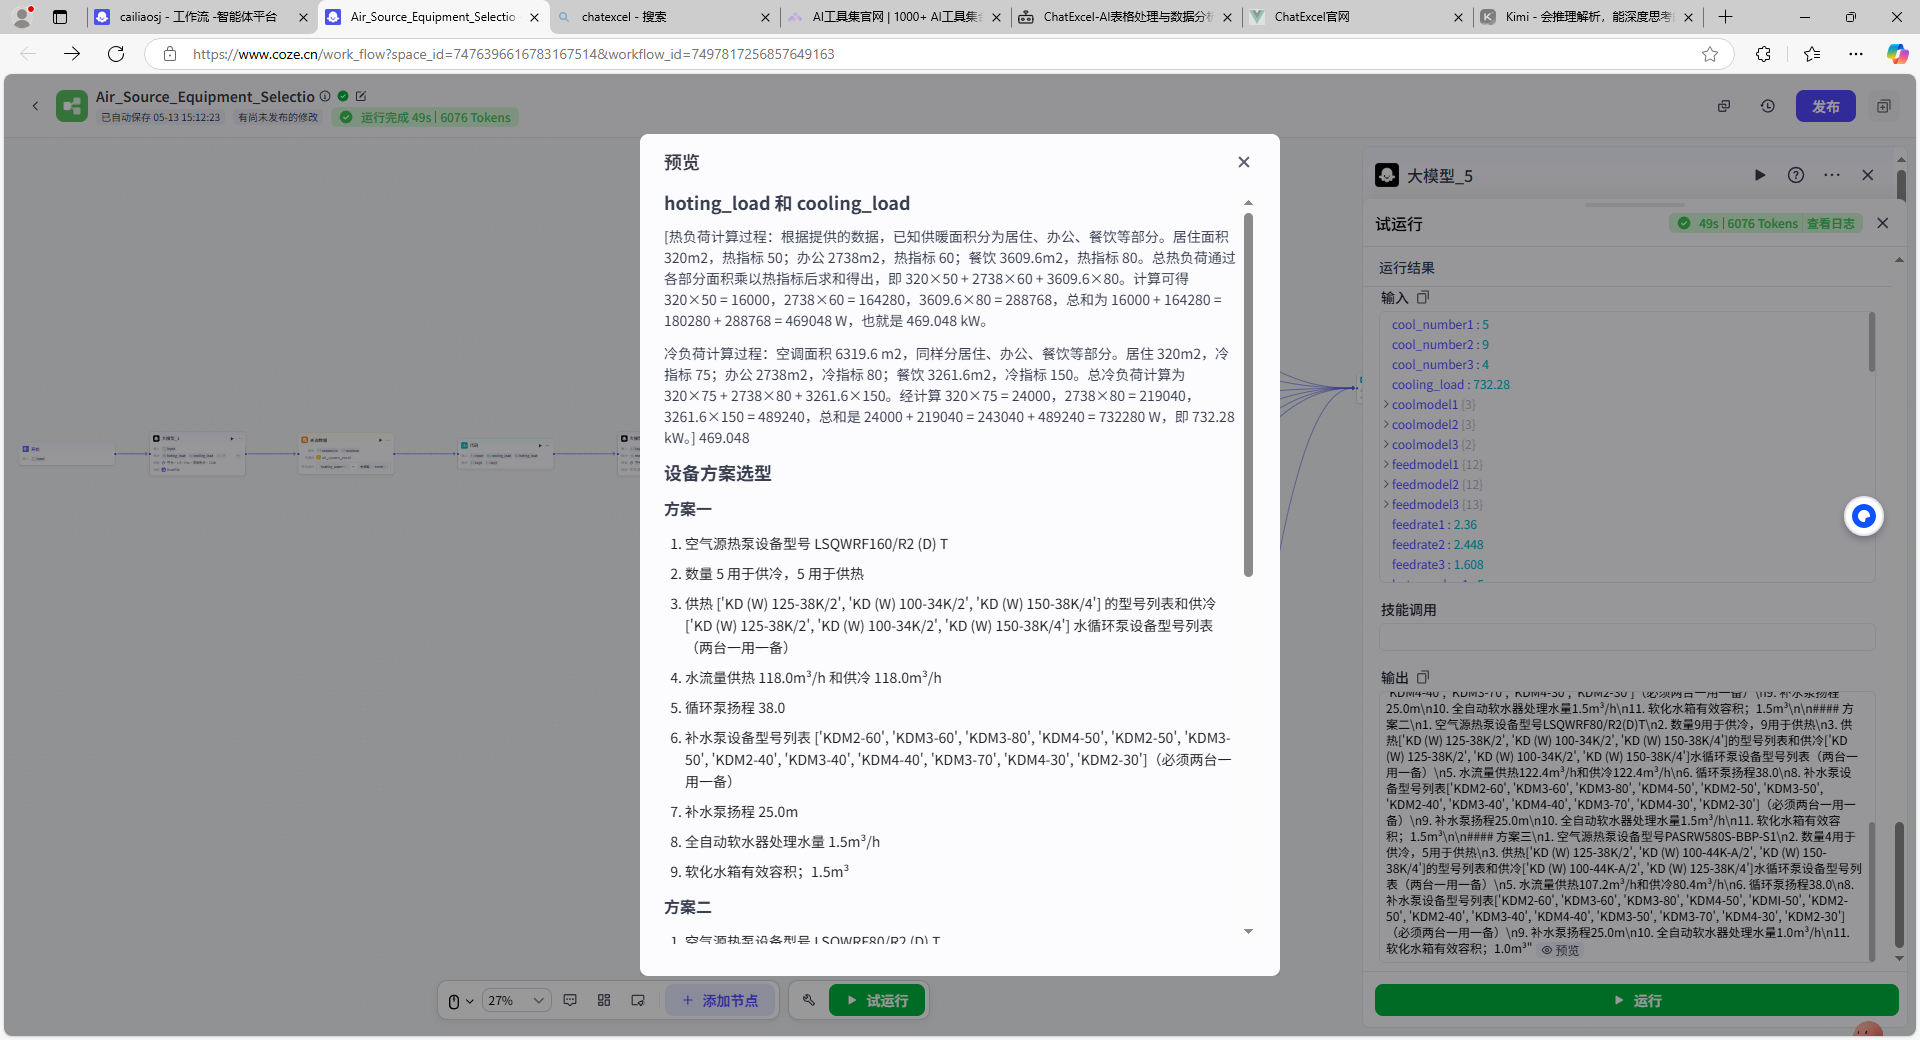This screenshot has height=1040, width=1920.
Task: Open the browser settings and more menu
Action: tap(1856, 54)
